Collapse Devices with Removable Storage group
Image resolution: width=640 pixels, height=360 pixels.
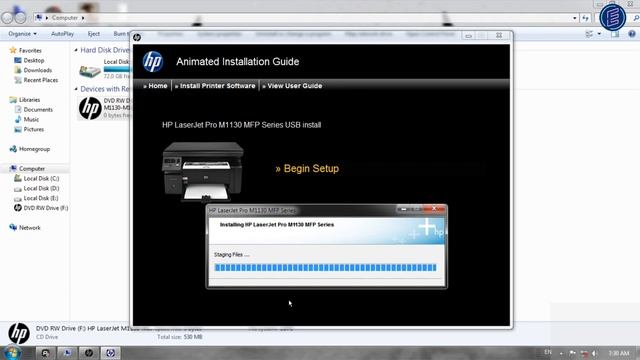coord(76,89)
